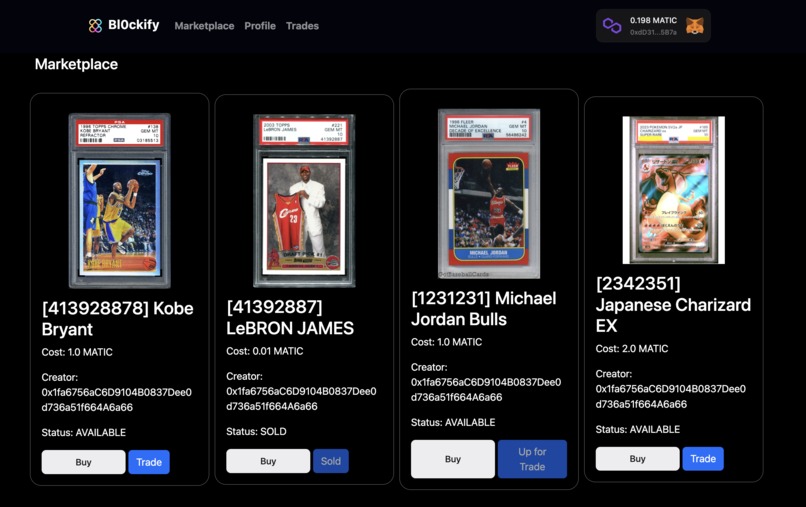Click the MetaMask fox icon
Viewport: 806px width, 507px height.
(x=695, y=26)
